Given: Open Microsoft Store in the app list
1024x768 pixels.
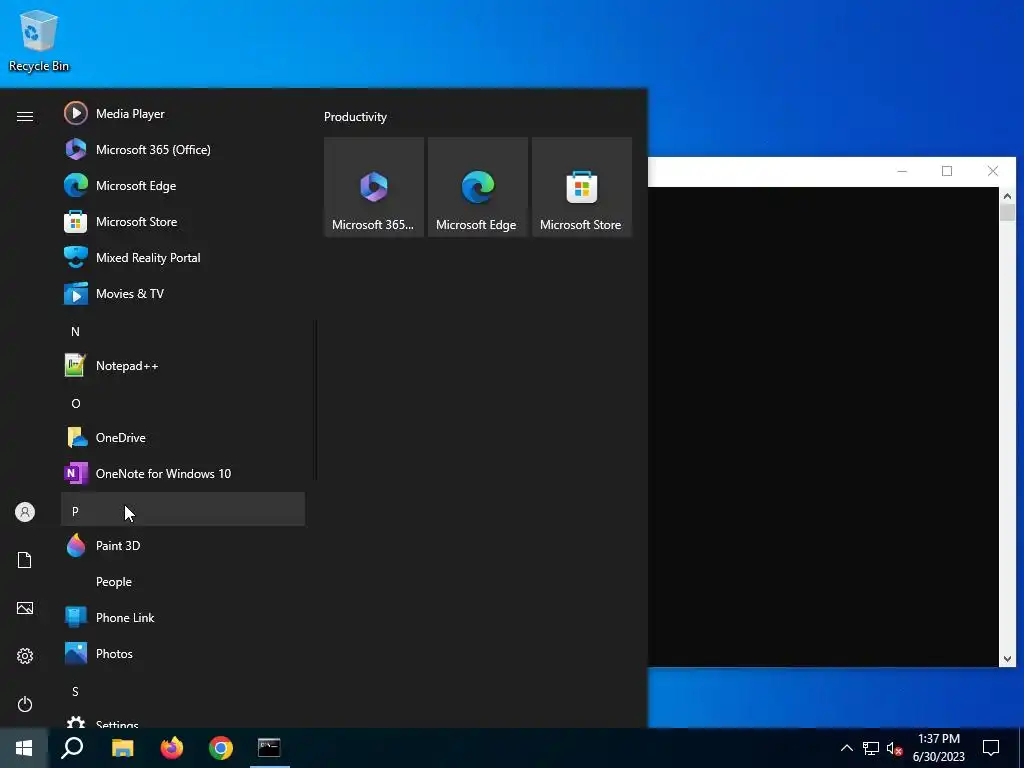Looking at the screenshot, I should click(x=183, y=221).
